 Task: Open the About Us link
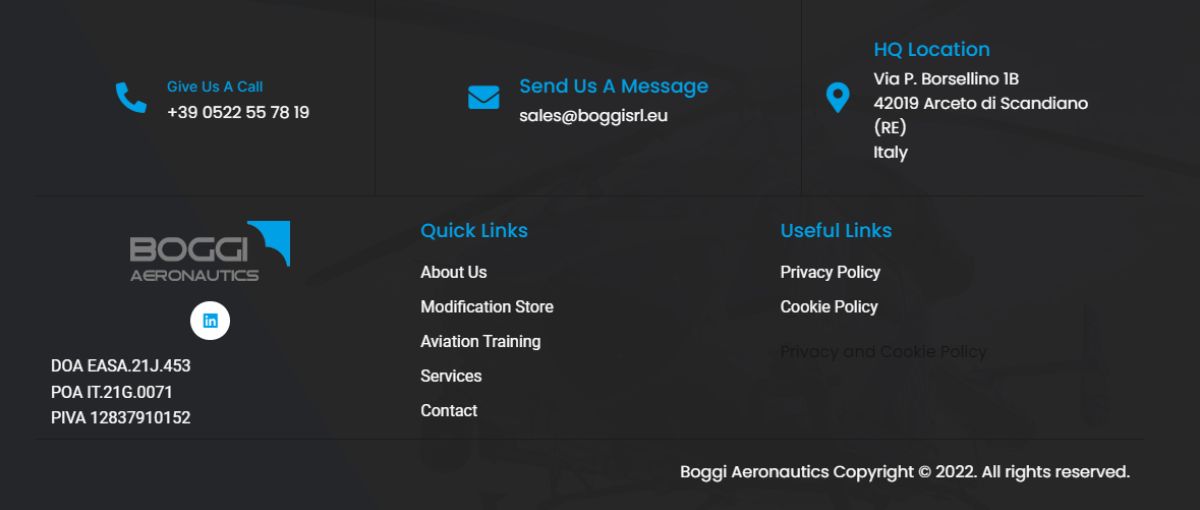453,272
